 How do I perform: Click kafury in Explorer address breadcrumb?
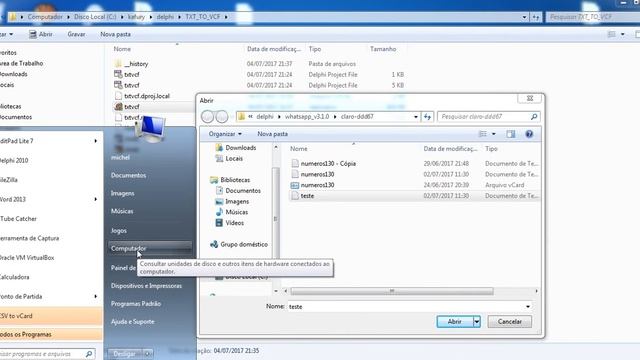136,17
